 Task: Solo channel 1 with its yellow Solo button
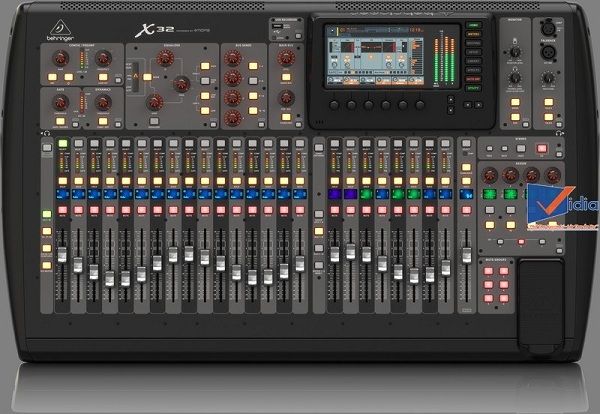(x=63, y=181)
